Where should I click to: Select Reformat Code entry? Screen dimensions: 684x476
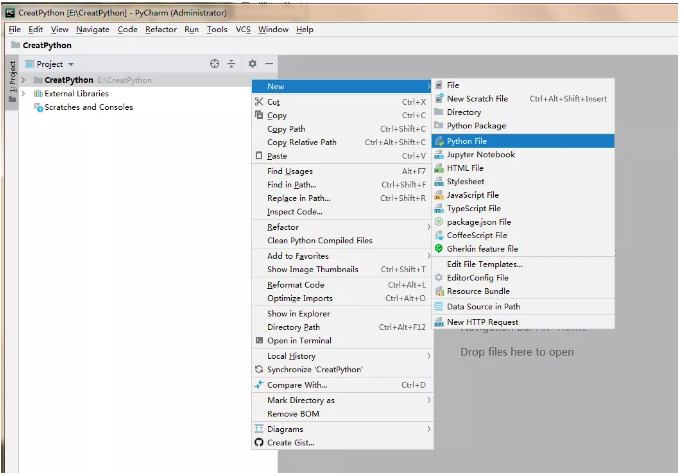(342, 285)
